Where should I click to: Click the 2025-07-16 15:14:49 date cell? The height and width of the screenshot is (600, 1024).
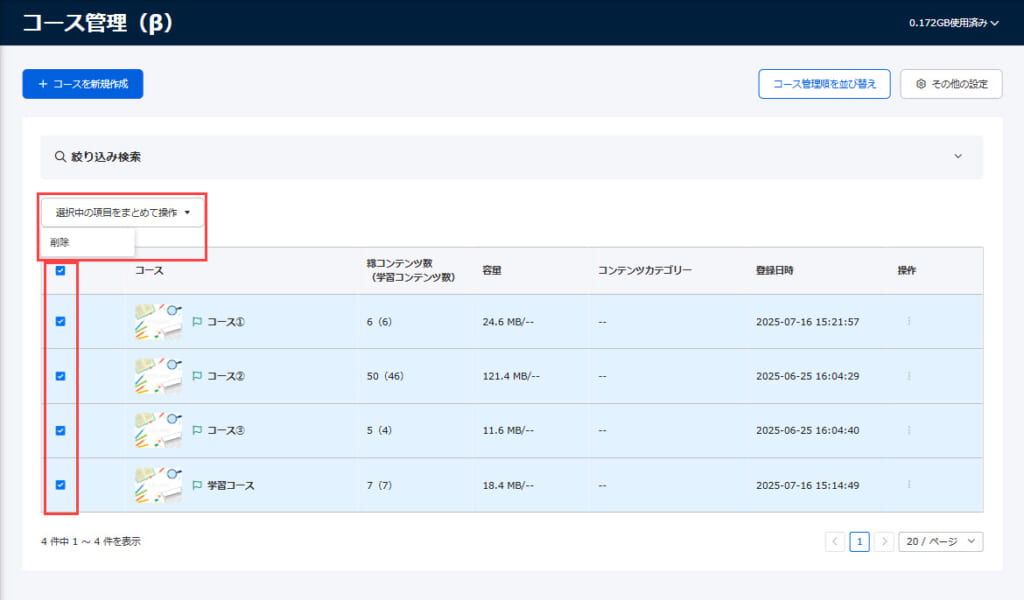coord(808,485)
